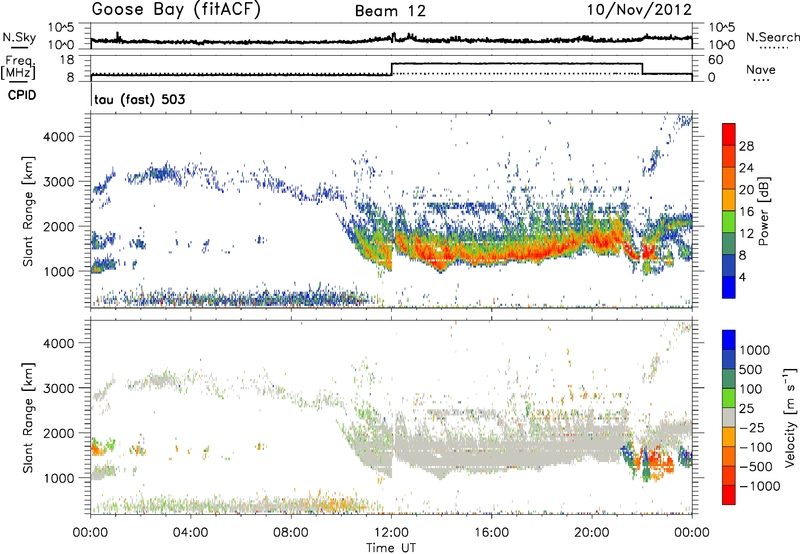Select the '20:00' time tick label
Viewport: 800px width, 554px height.
pos(592,533)
